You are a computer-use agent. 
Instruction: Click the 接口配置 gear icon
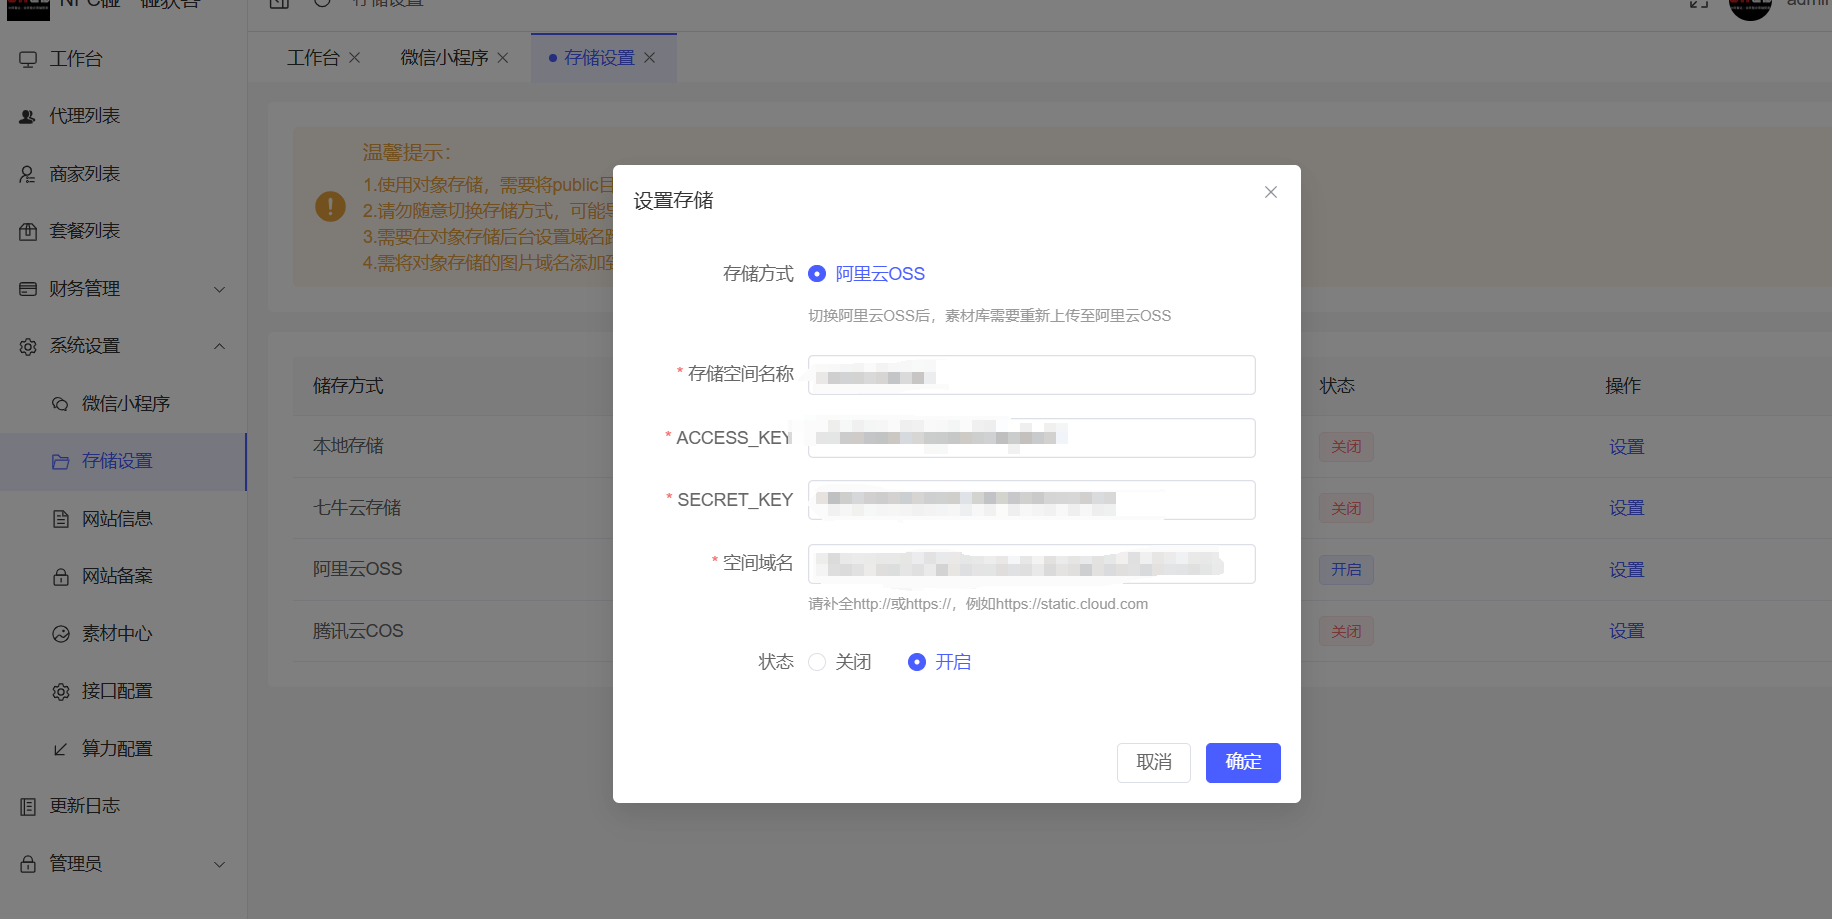point(61,692)
